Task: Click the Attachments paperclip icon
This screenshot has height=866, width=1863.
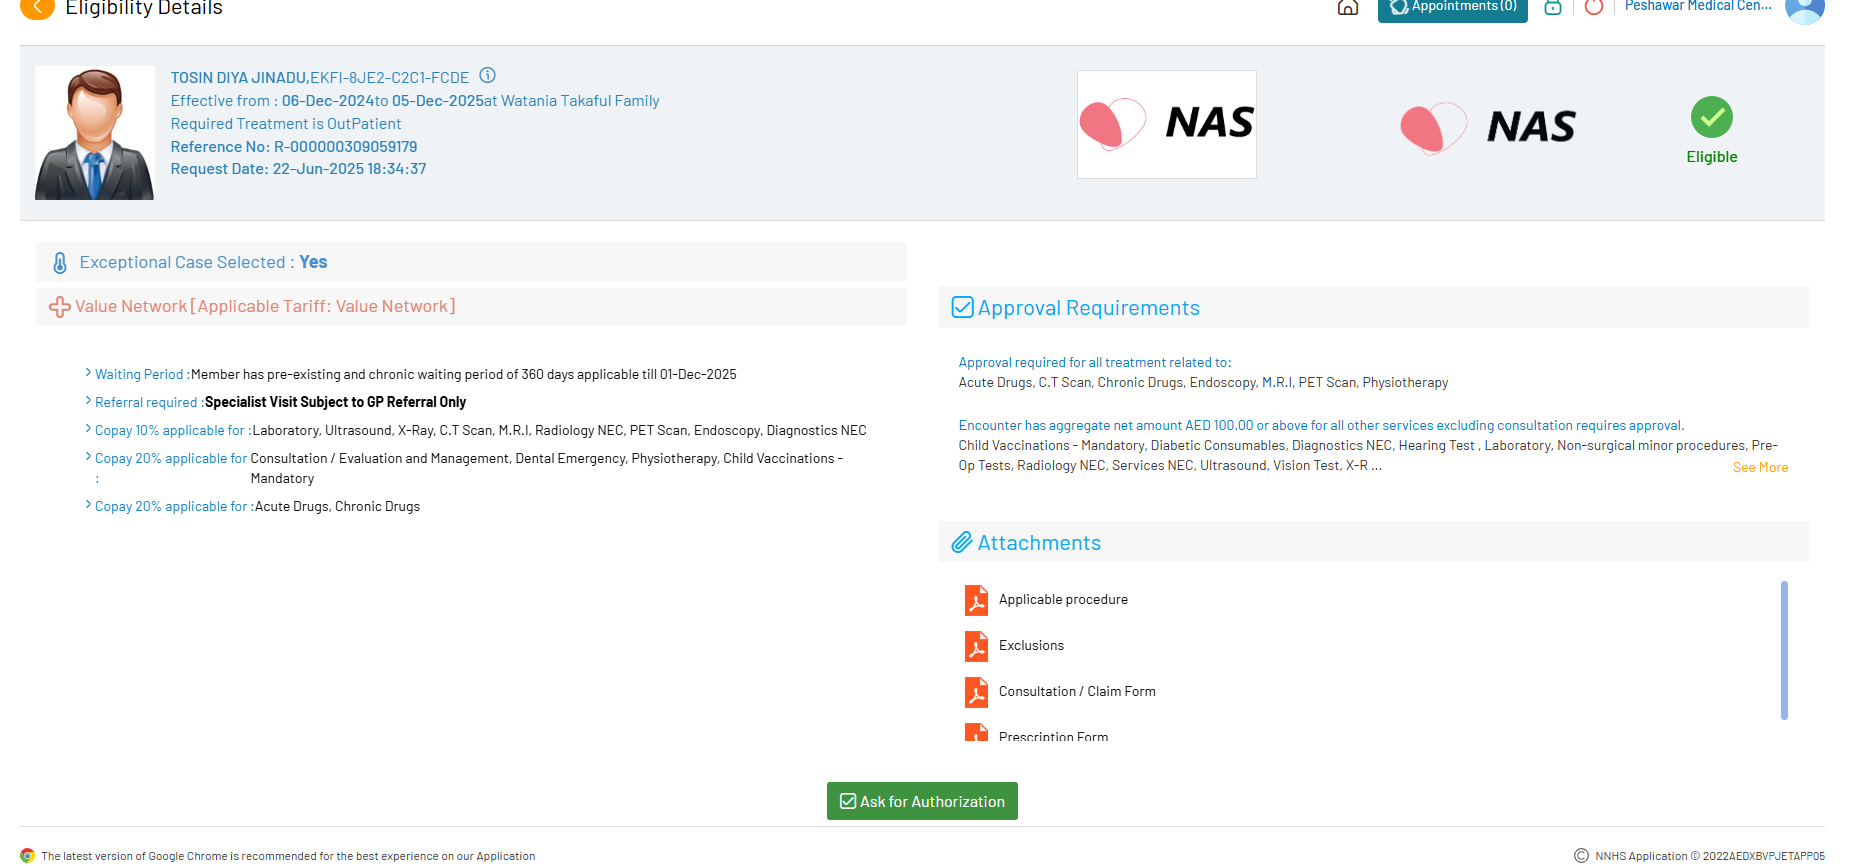Action: pos(962,542)
